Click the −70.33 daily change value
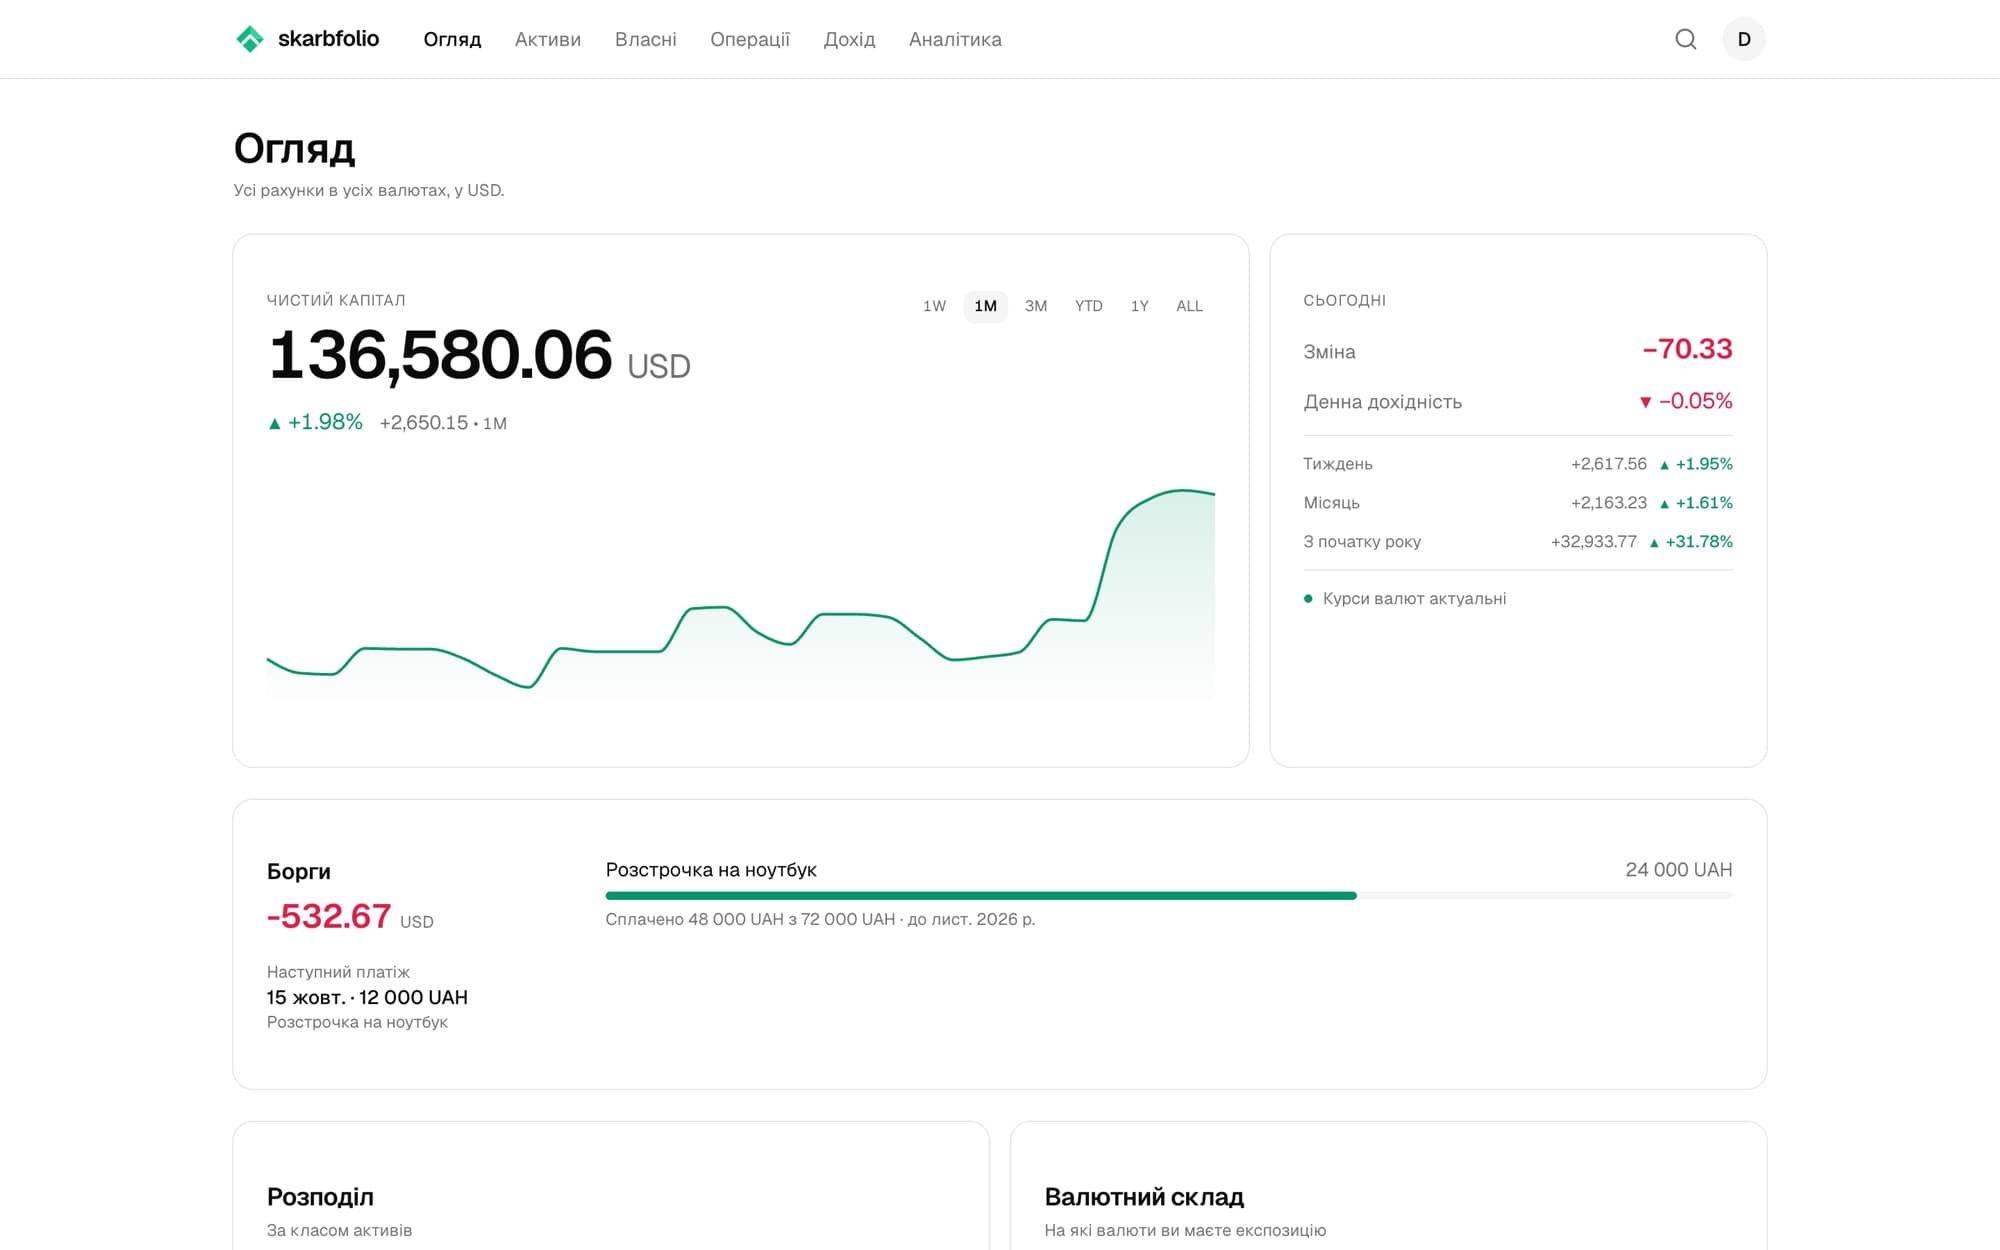Viewport: 2000px width, 1250px height. click(x=1687, y=349)
